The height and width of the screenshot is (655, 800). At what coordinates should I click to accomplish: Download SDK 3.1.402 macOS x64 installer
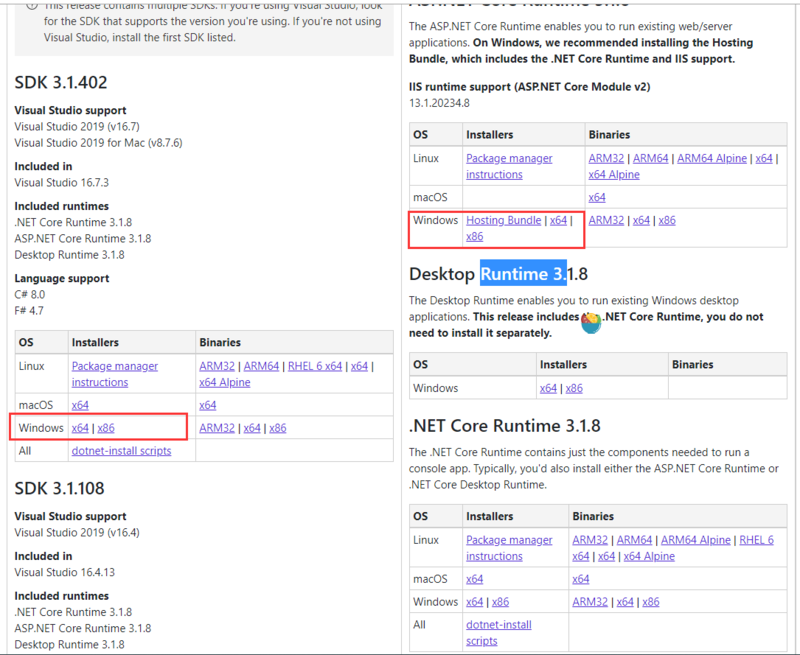tap(80, 406)
